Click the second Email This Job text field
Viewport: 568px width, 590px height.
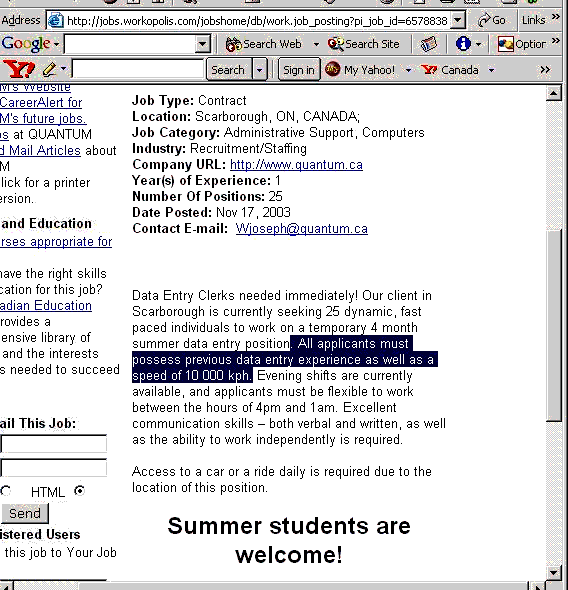click(53, 468)
